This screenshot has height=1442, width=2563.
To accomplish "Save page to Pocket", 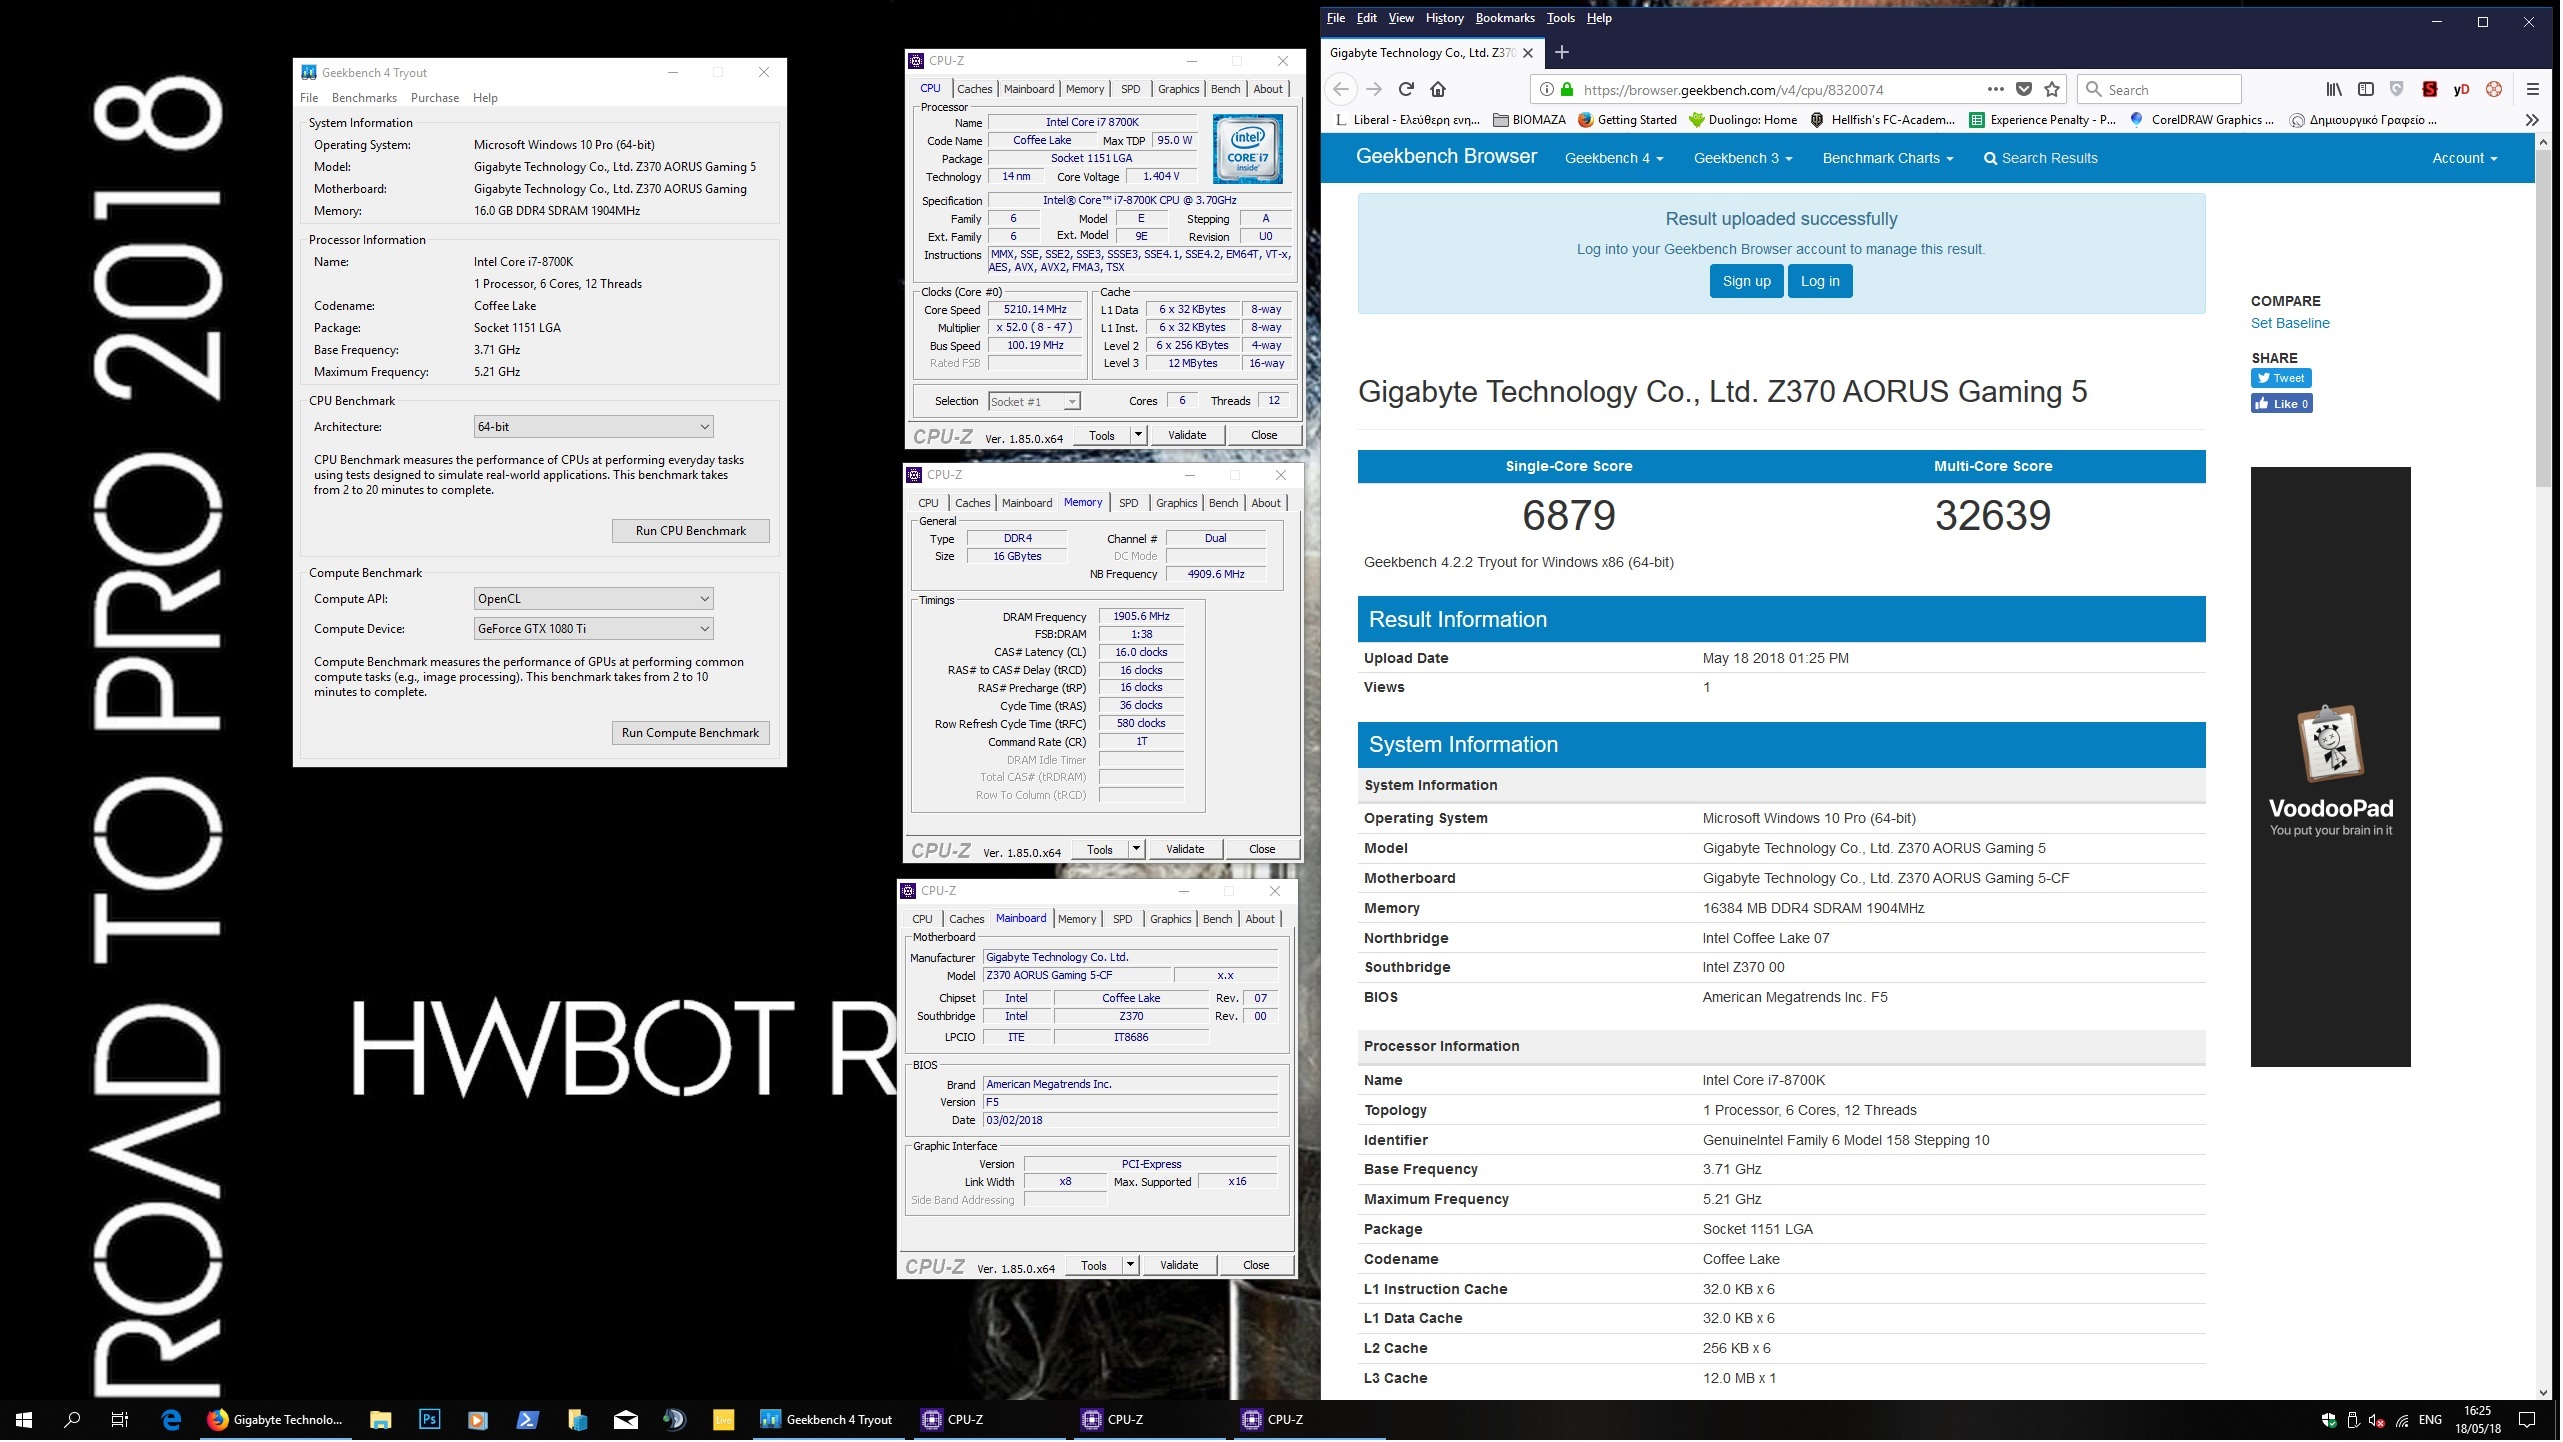I will coord(2026,90).
